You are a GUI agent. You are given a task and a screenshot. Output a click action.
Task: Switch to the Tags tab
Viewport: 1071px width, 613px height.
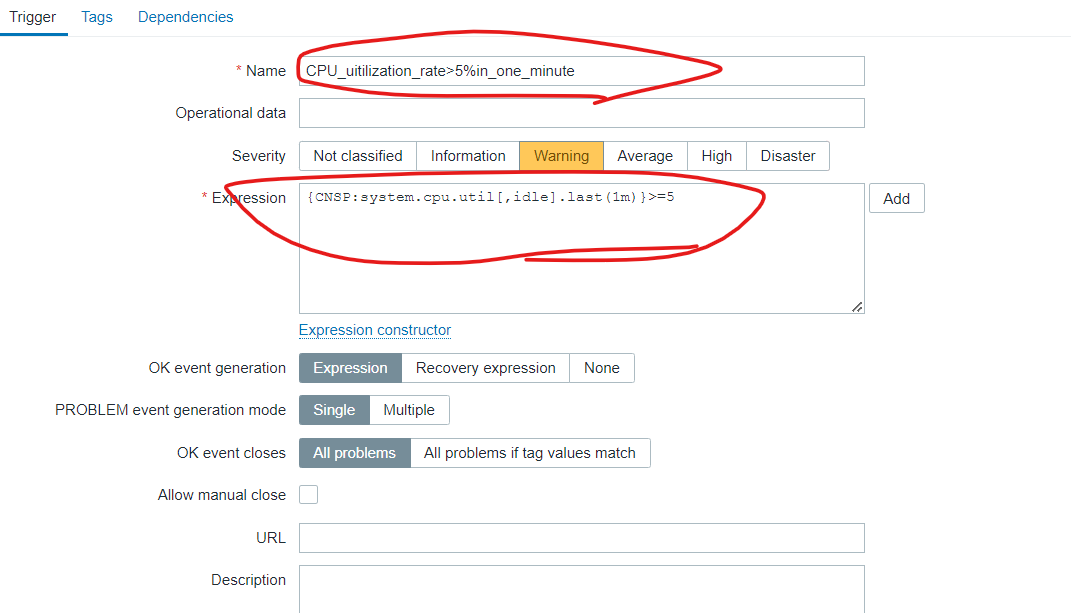point(97,17)
